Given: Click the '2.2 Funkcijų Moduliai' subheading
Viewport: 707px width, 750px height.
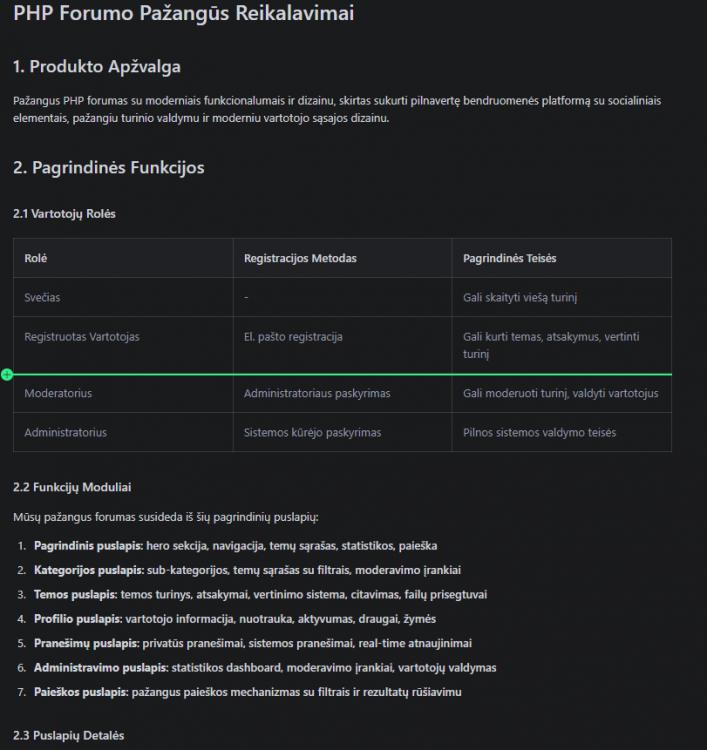Looking at the screenshot, I should [x=72, y=487].
